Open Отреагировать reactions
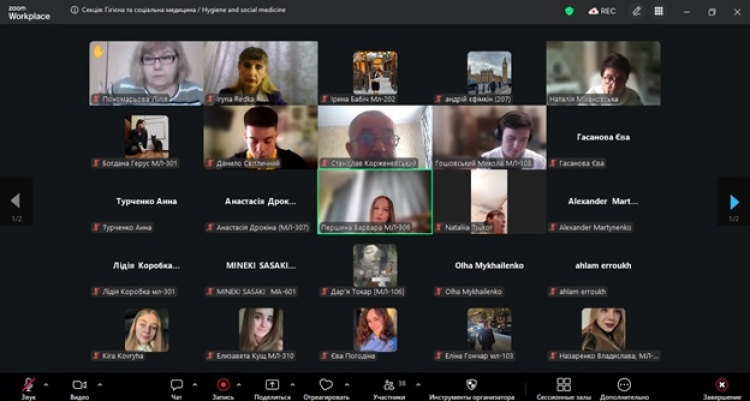Screen dimensions: 750x401 [326, 385]
